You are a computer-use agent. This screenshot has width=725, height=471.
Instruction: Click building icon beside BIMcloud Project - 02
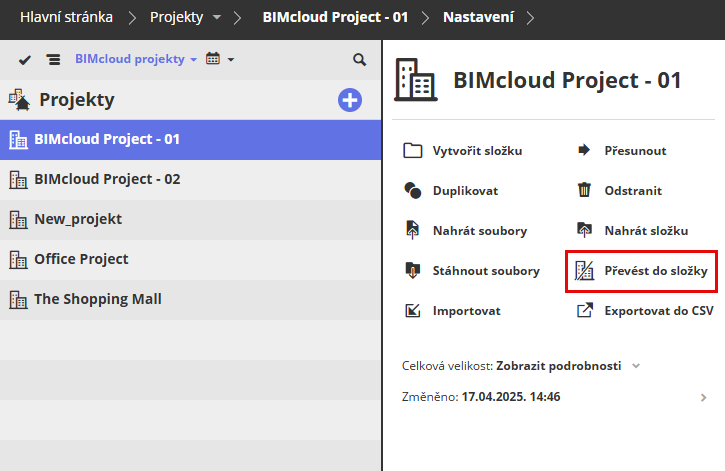click(18, 179)
